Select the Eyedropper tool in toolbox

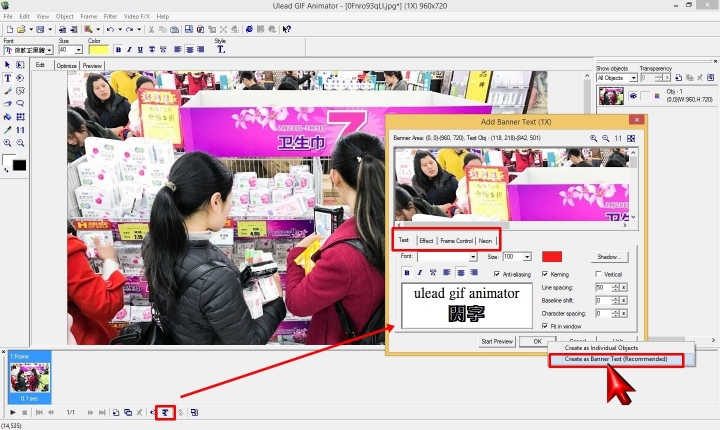[x=7, y=130]
